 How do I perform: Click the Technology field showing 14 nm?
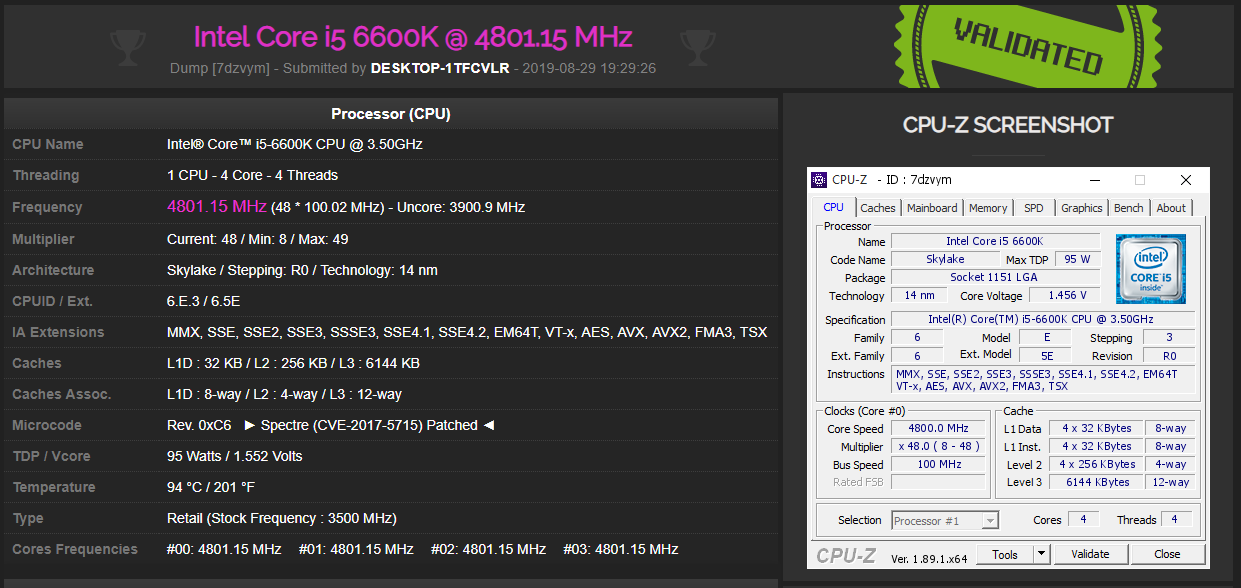click(x=919, y=295)
